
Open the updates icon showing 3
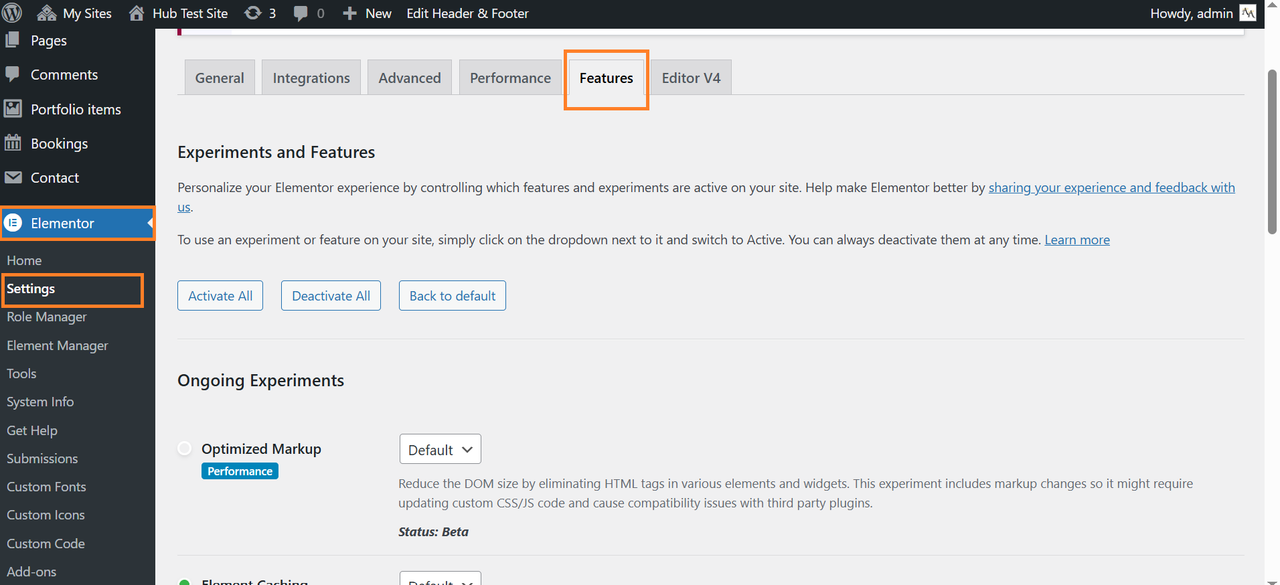pos(253,13)
